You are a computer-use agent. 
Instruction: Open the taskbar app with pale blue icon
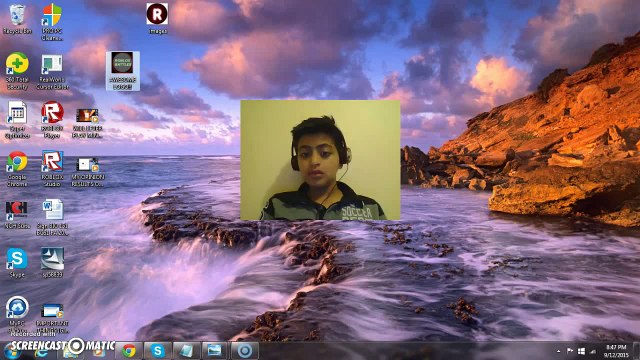point(186,351)
